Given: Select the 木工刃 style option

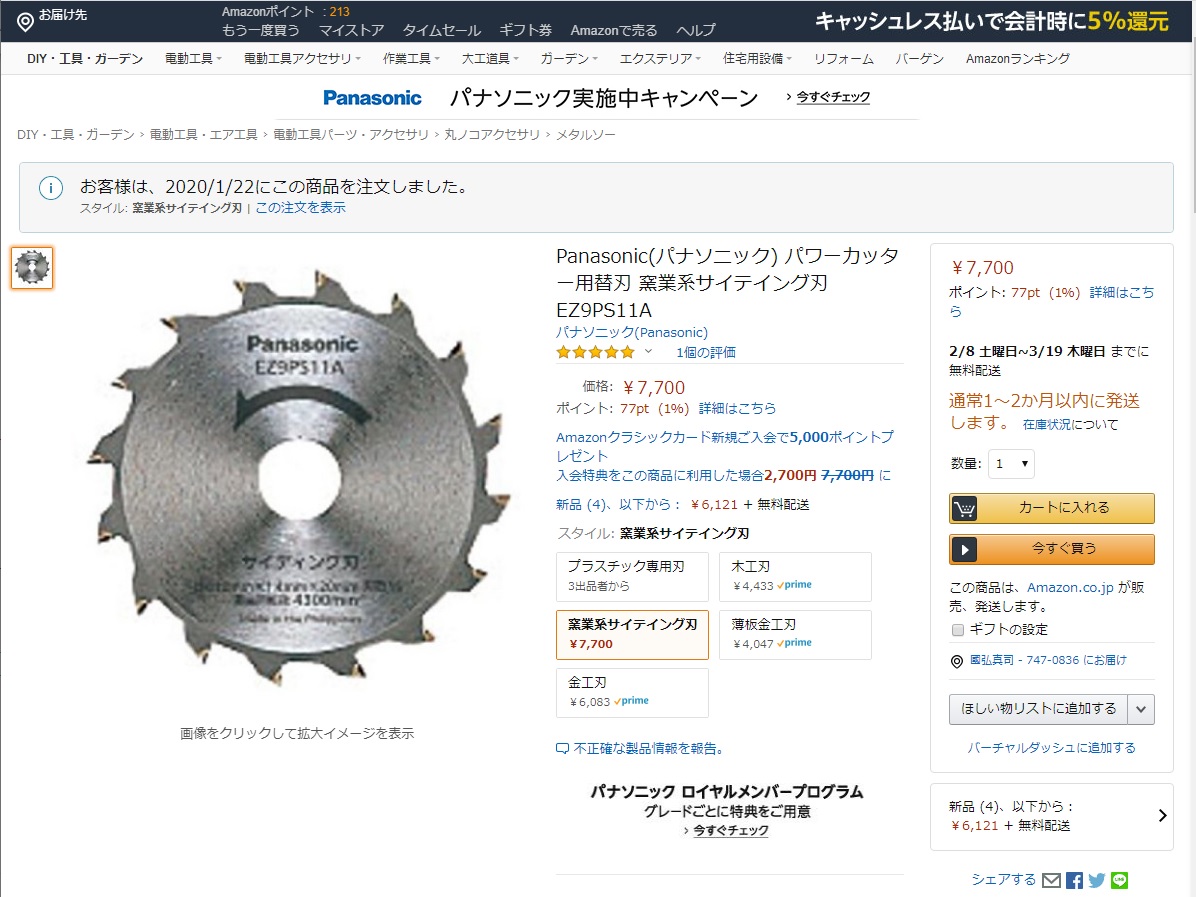Looking at the screenshot, I should coord(795,576).
